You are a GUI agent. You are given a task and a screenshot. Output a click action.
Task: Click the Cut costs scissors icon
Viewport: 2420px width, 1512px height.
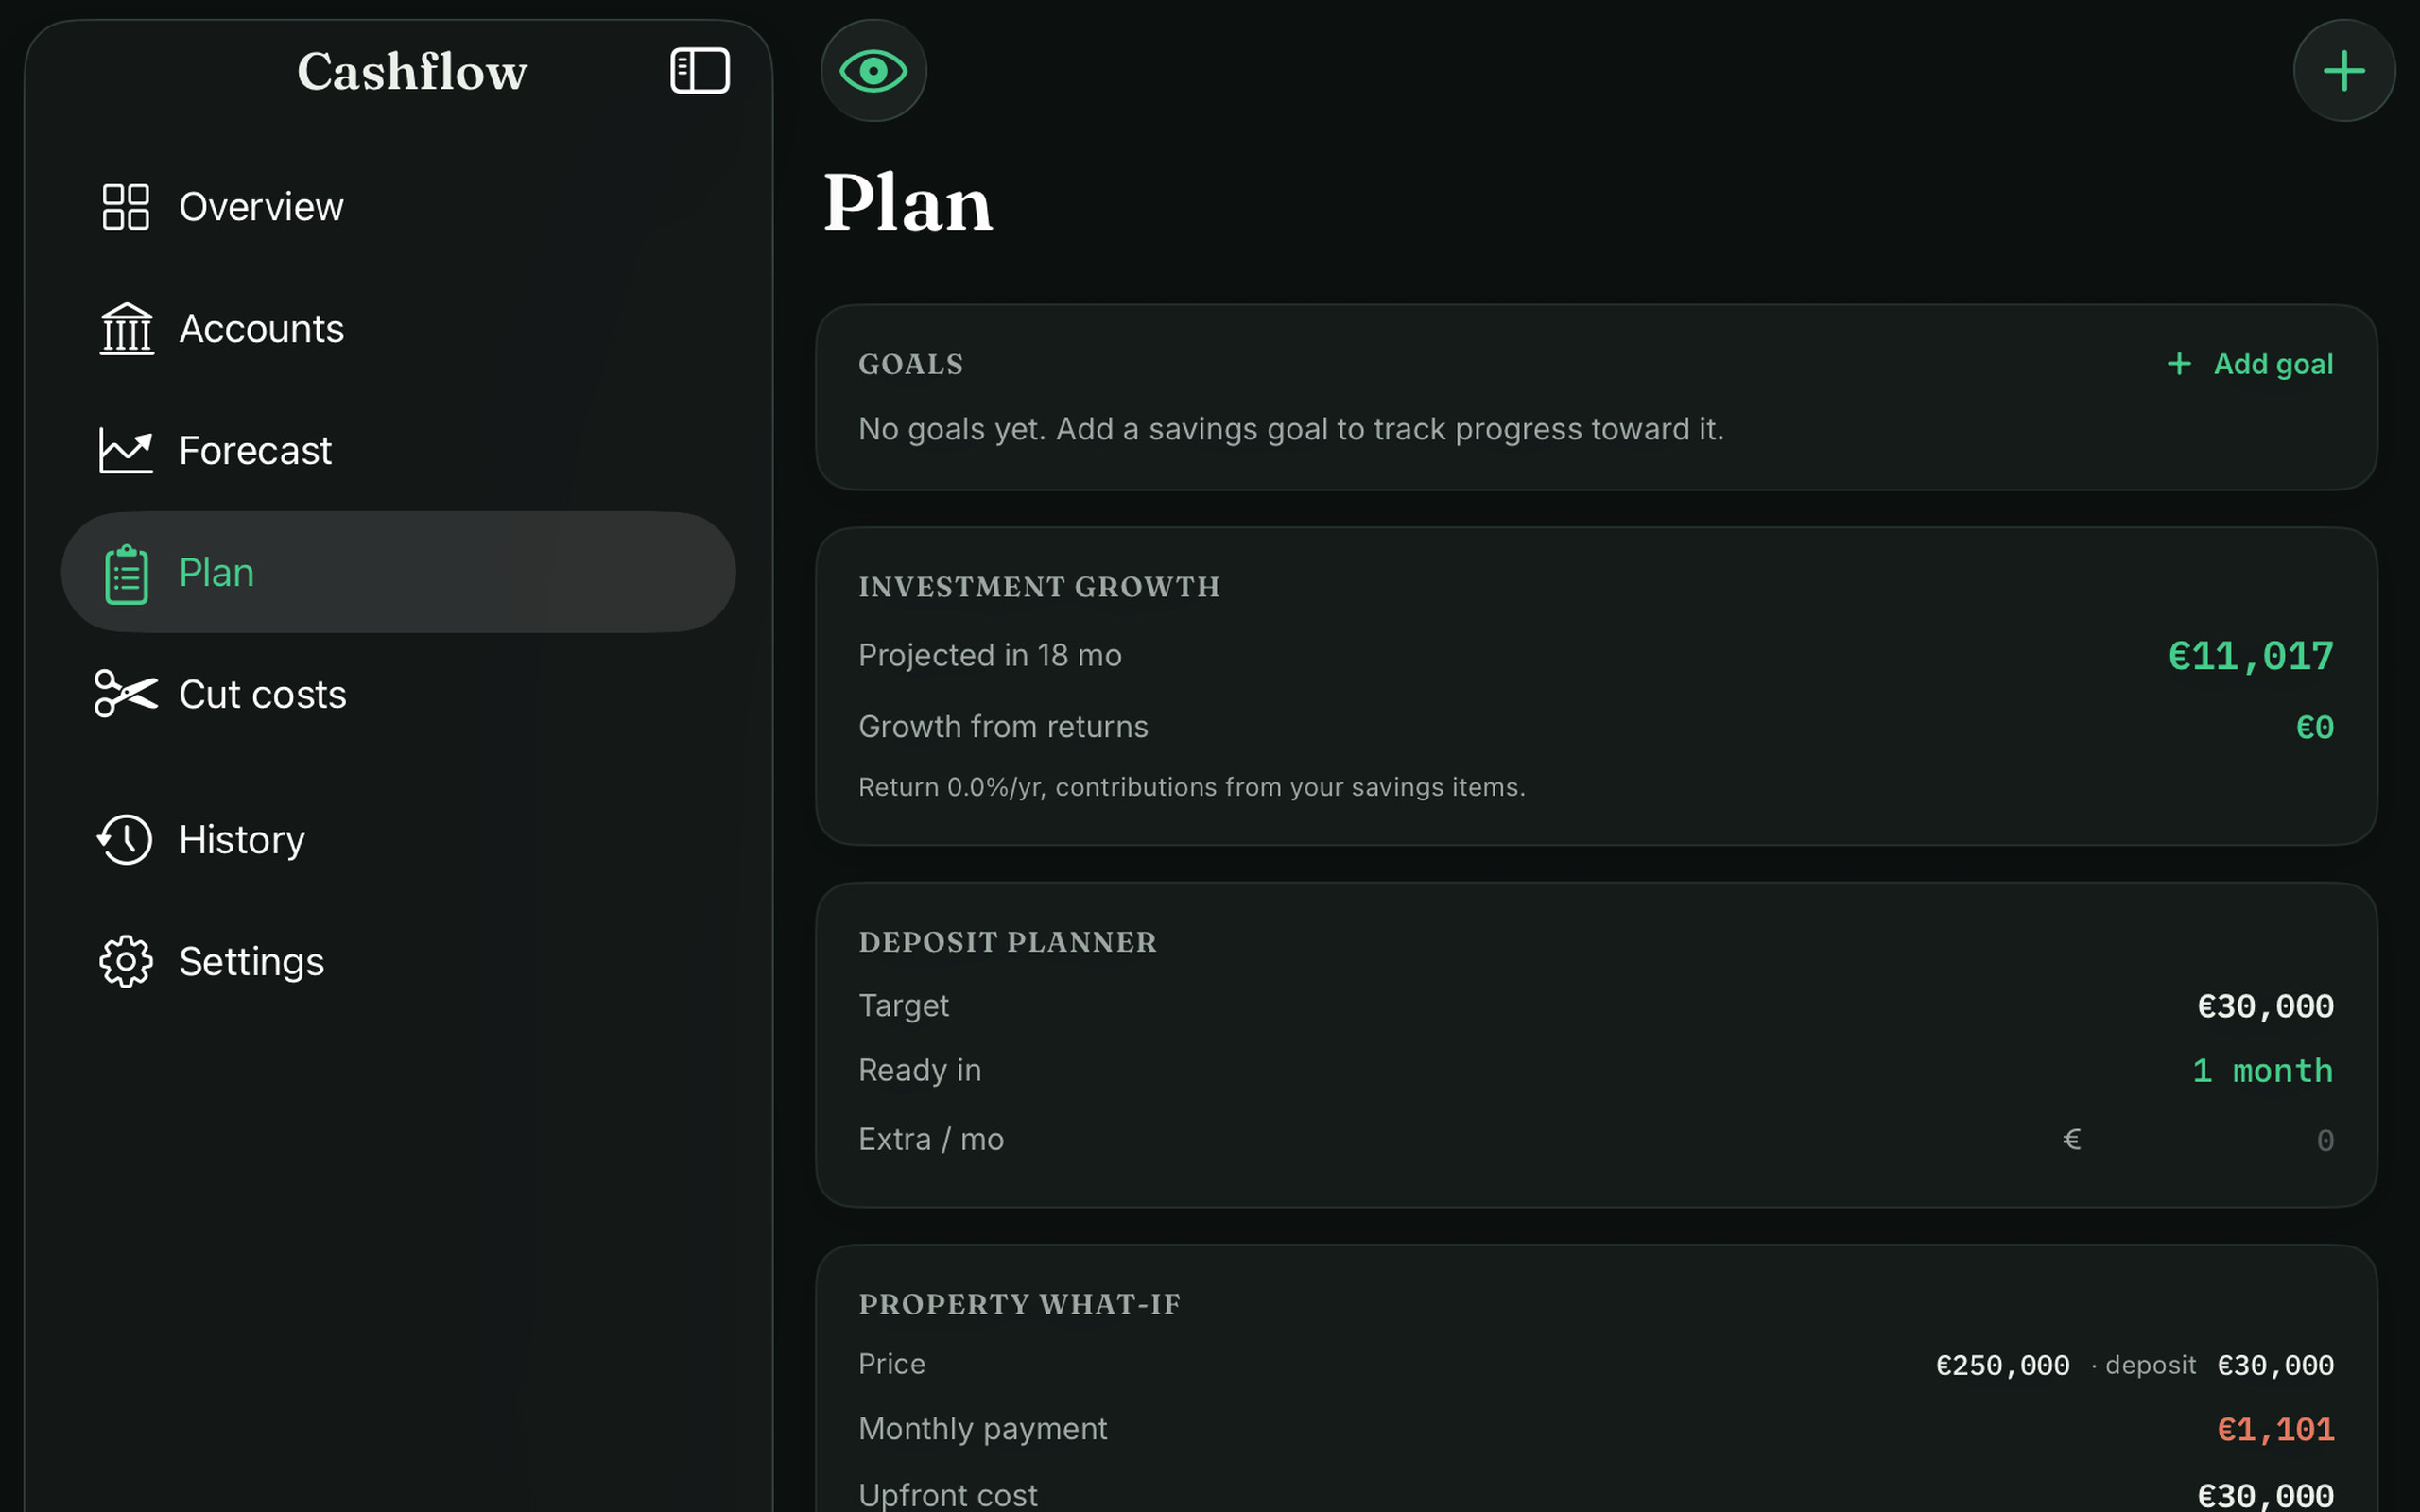(126, 694)
